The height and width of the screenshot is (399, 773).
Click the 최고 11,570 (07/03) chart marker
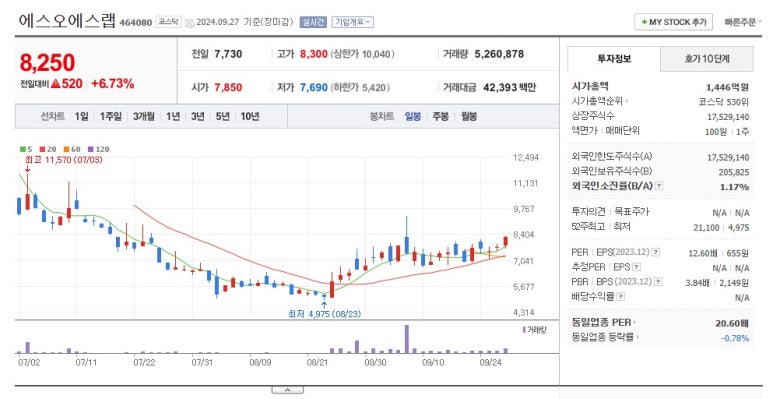pos(64,160)
